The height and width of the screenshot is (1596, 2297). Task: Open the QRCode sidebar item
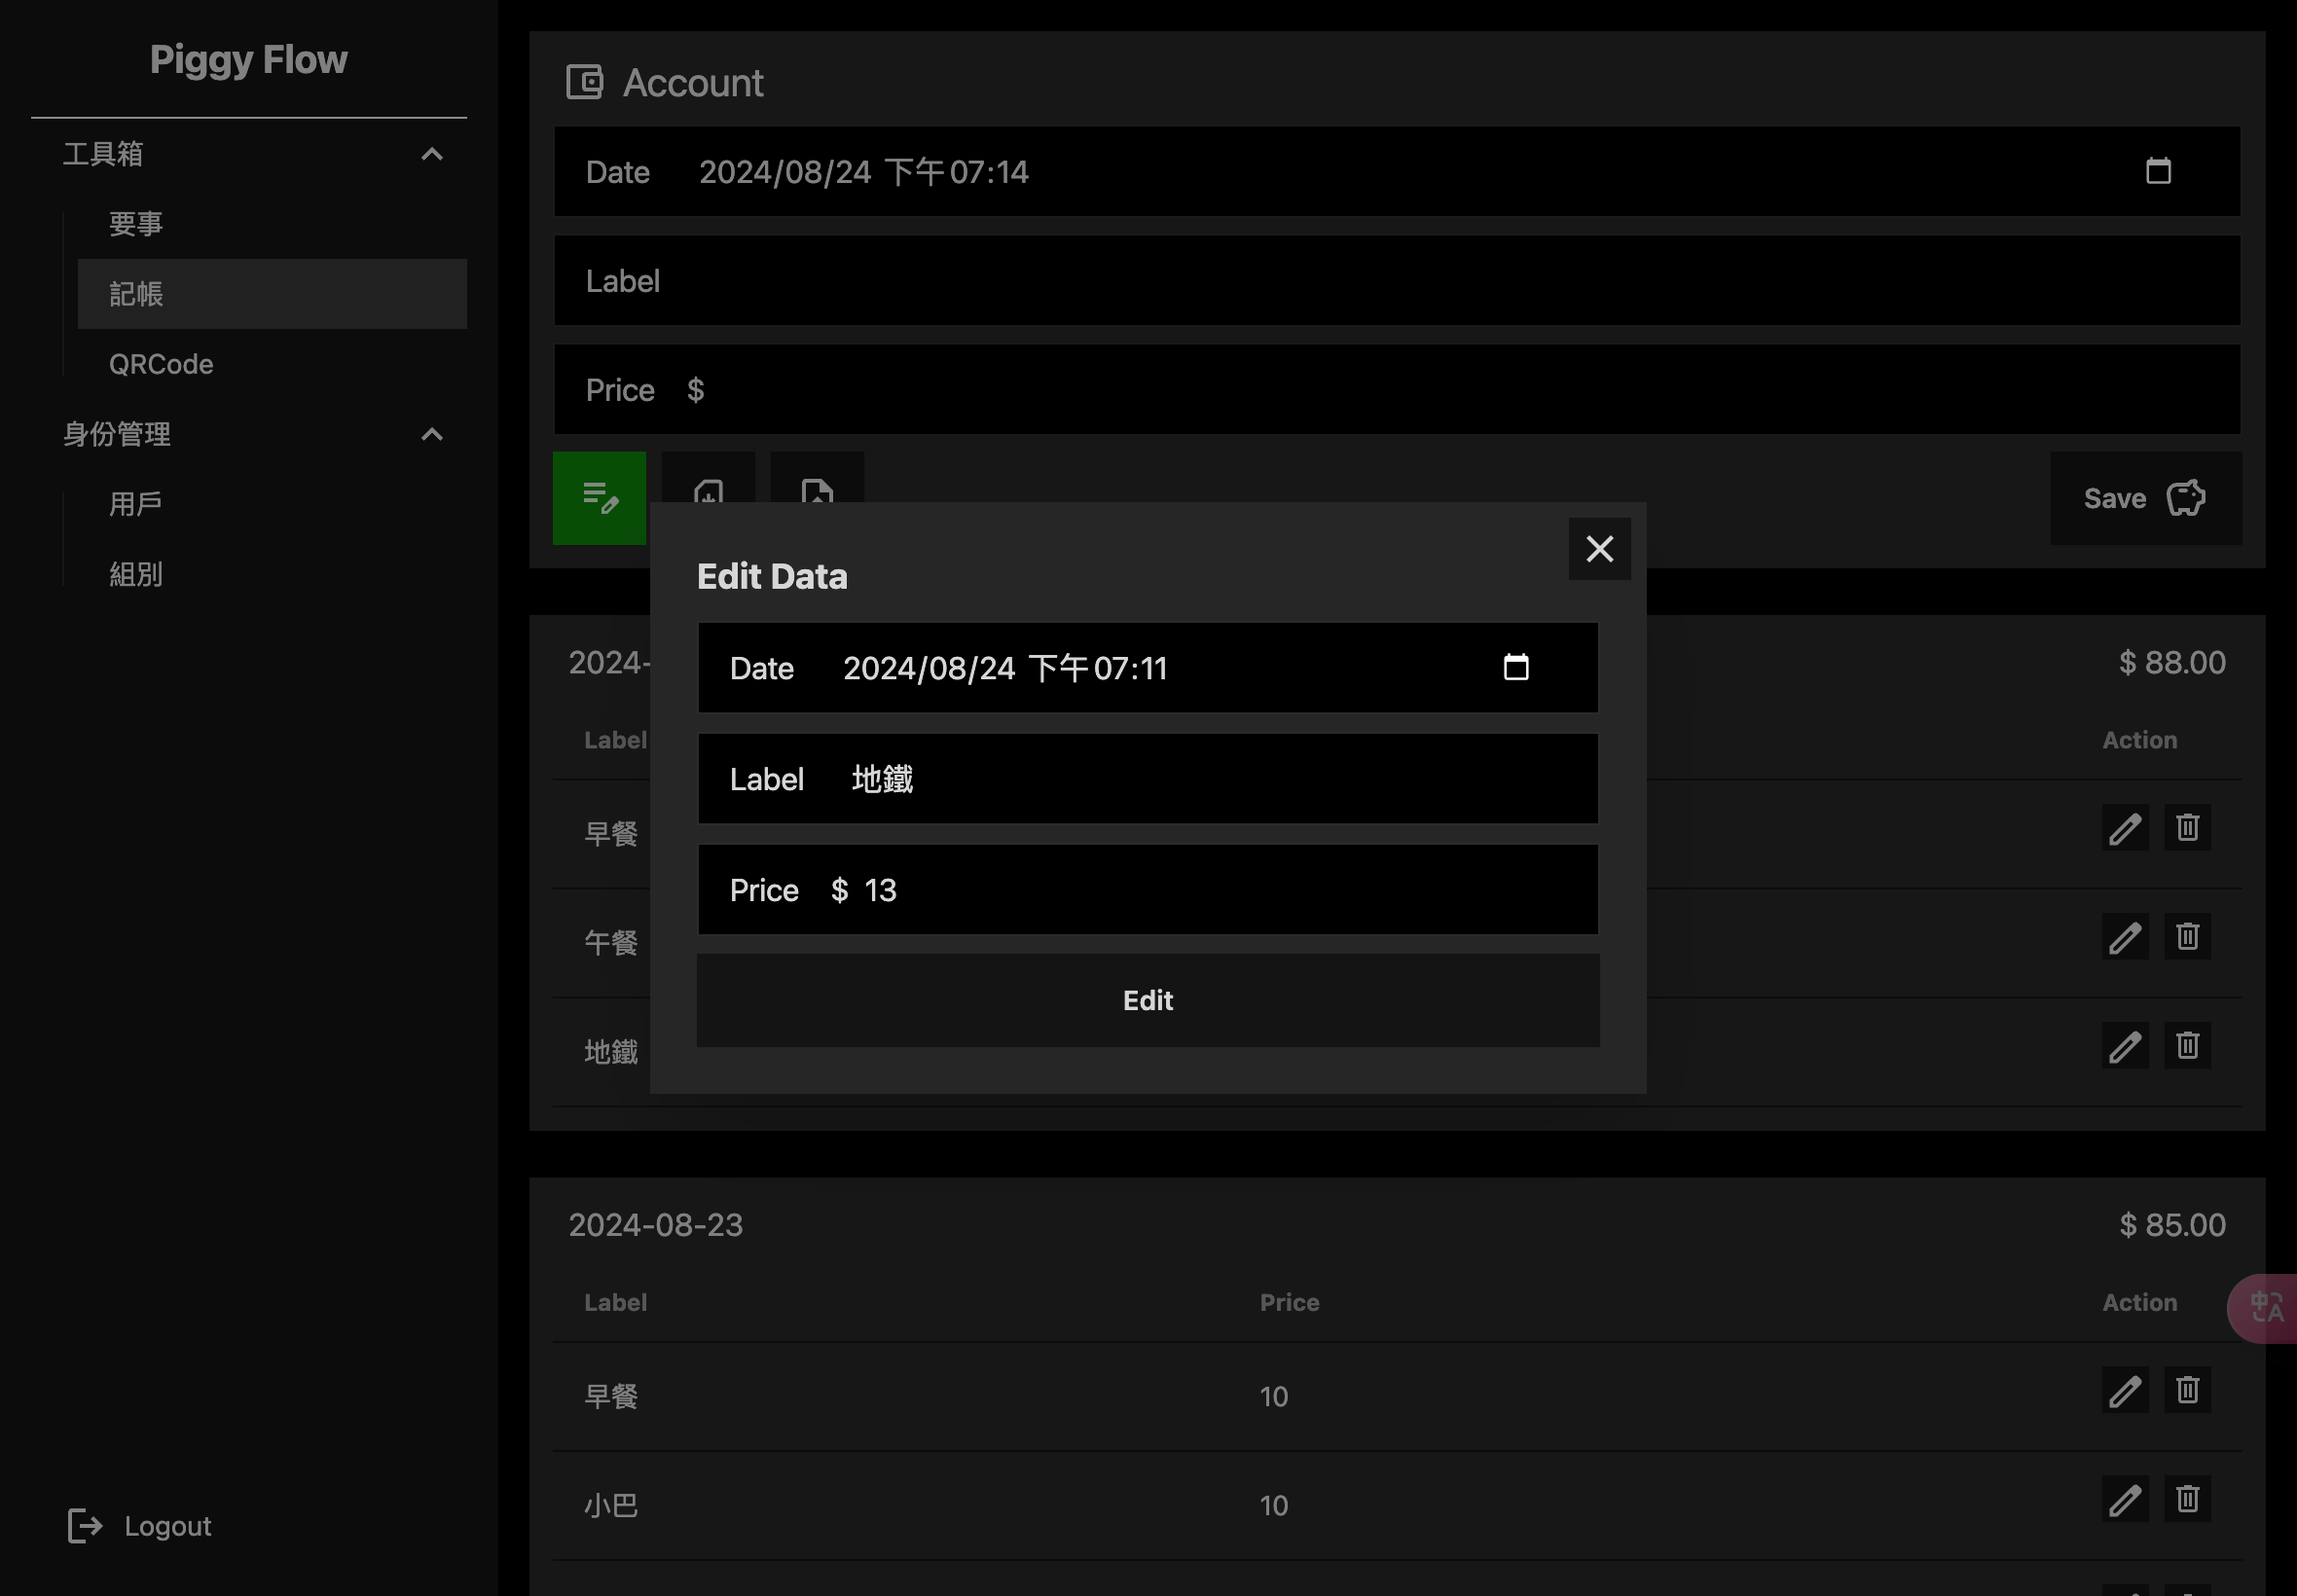(272, 364)
